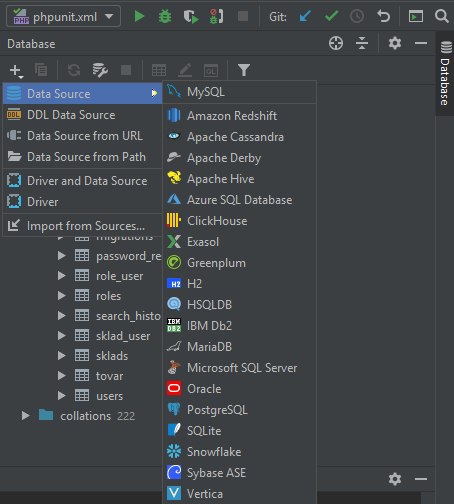
Task: Open Database panel settings gear
Action: [395, 43]
